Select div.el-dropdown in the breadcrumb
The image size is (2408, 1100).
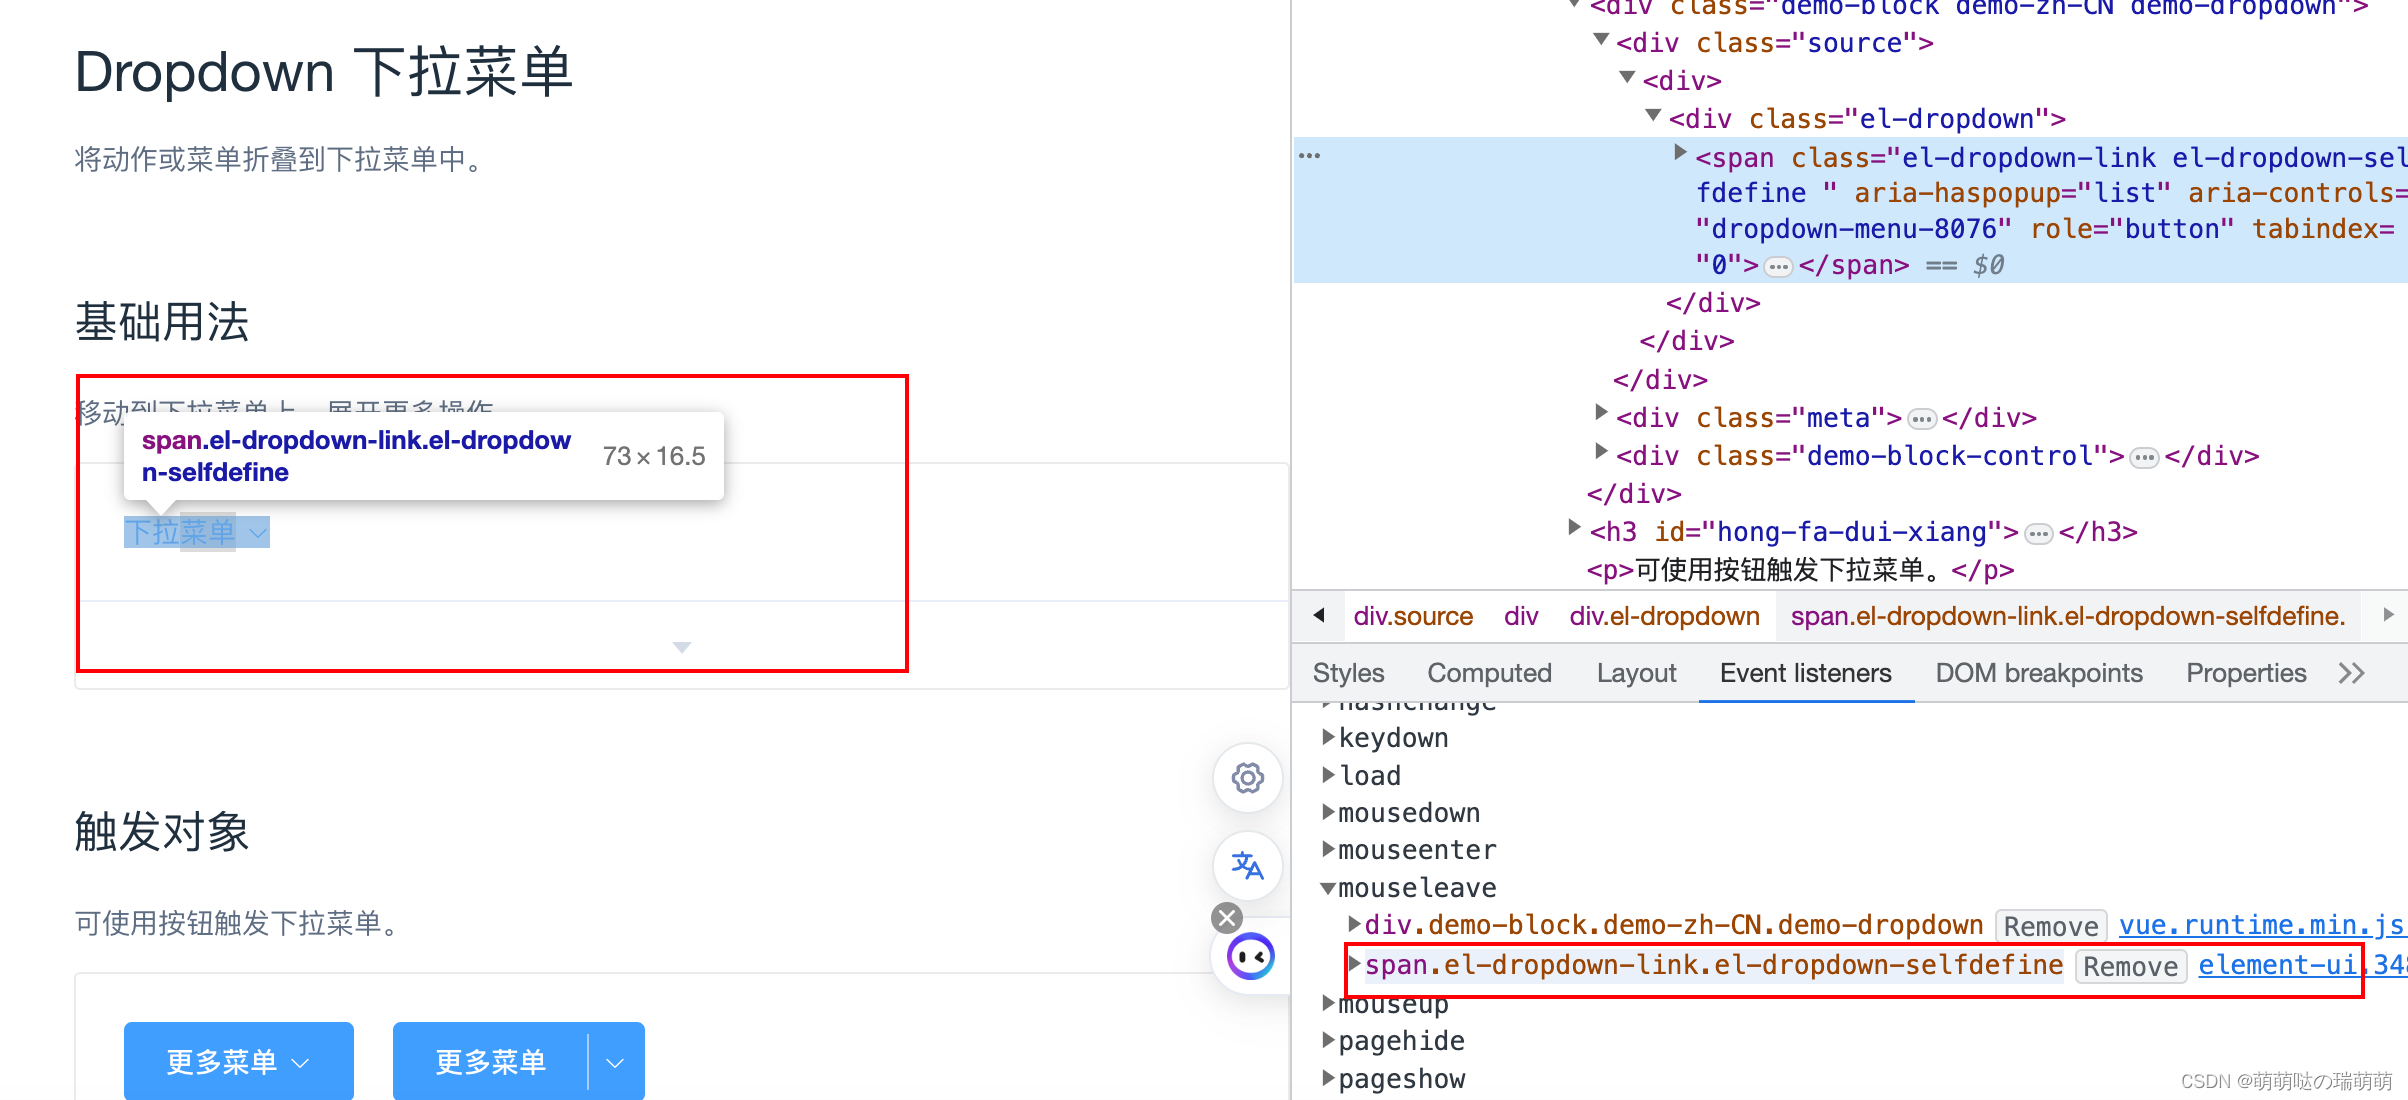pos(1664,616)
